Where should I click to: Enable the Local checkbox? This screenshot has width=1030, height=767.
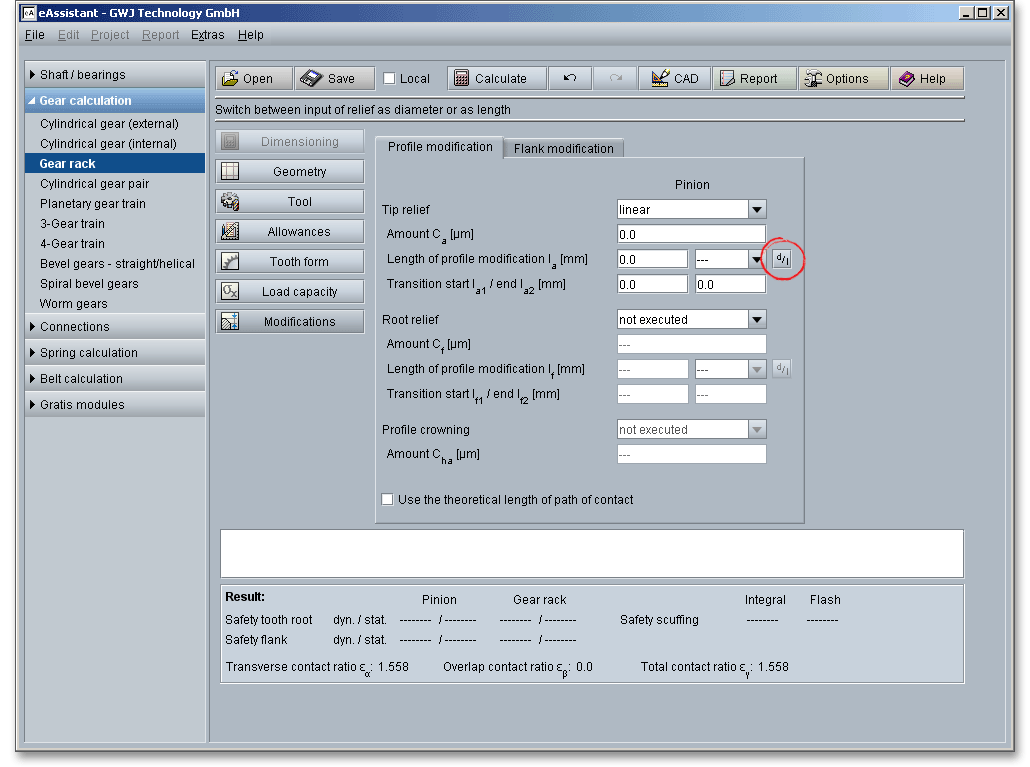point(390,79)
